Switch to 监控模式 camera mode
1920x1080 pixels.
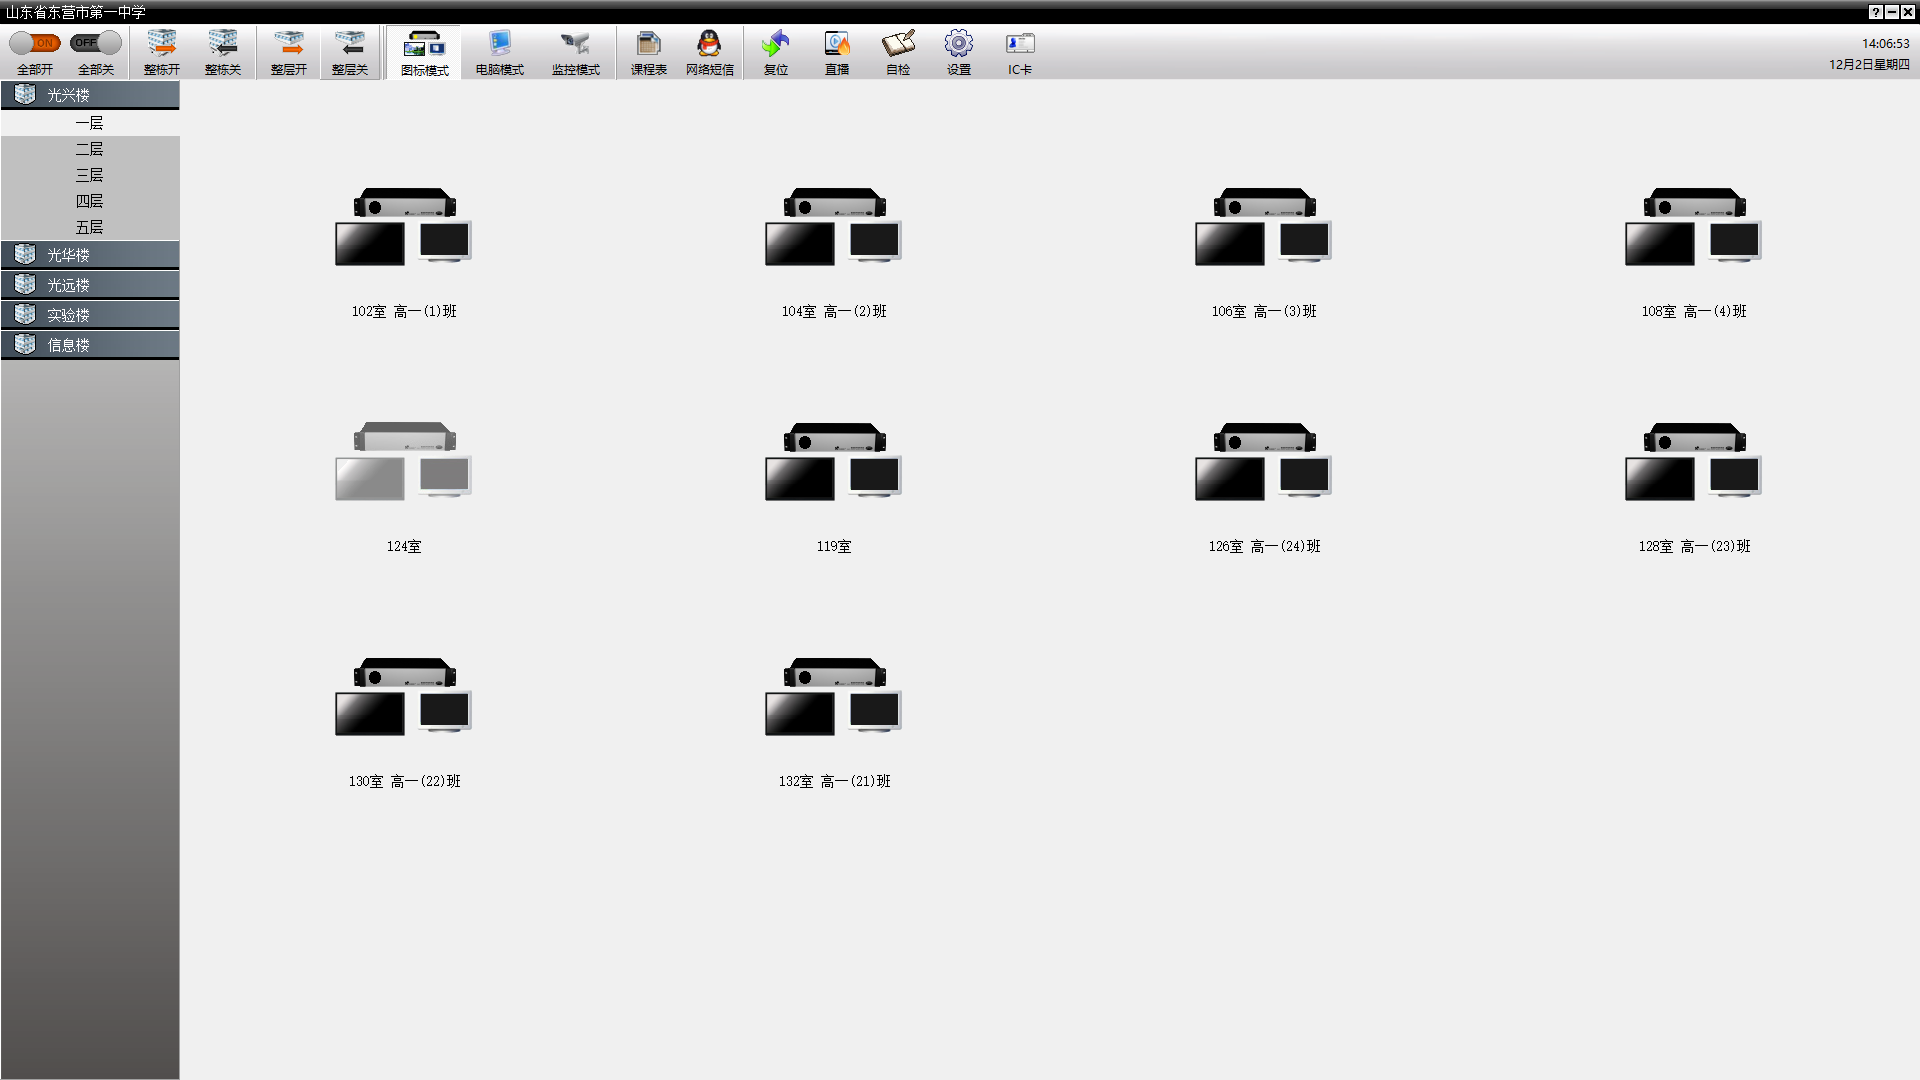tap(575, 45)
